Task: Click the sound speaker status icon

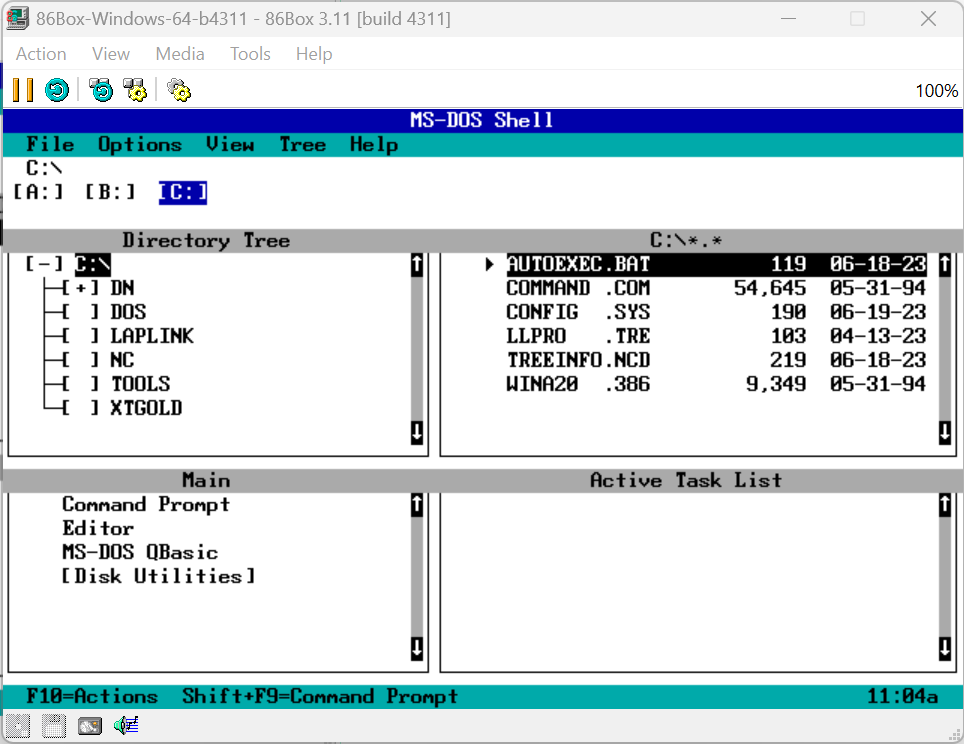Action: pyautogui.click(x=126, y=726)
